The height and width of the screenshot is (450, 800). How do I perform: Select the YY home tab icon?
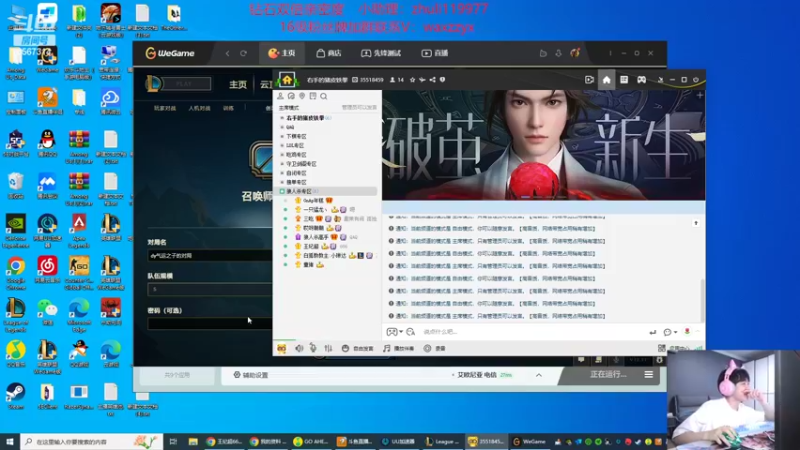pyautogui.click(x=606, y=80)
